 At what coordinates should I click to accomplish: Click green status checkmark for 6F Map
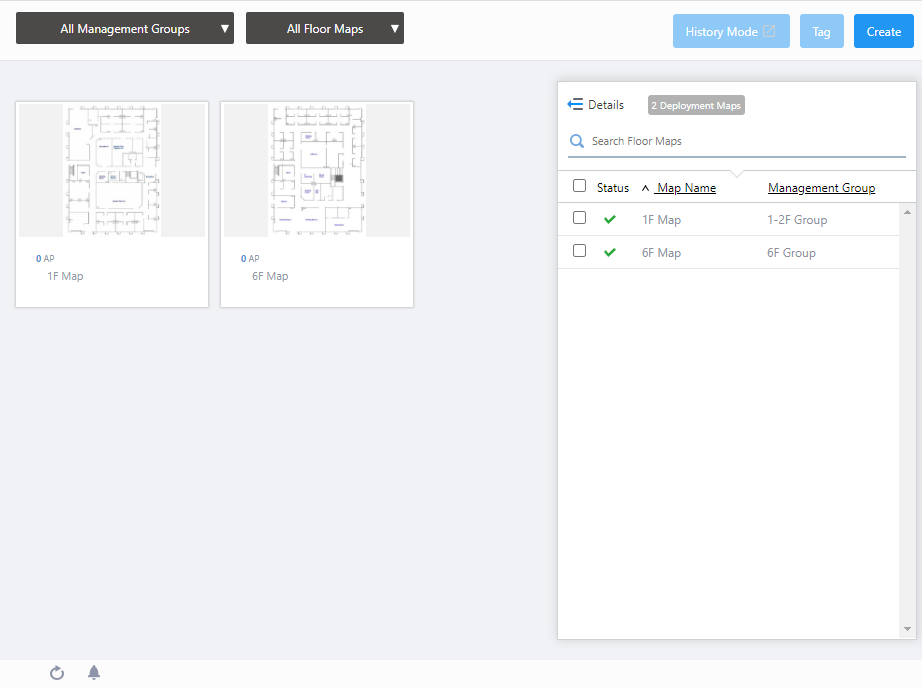pos(610,253)
